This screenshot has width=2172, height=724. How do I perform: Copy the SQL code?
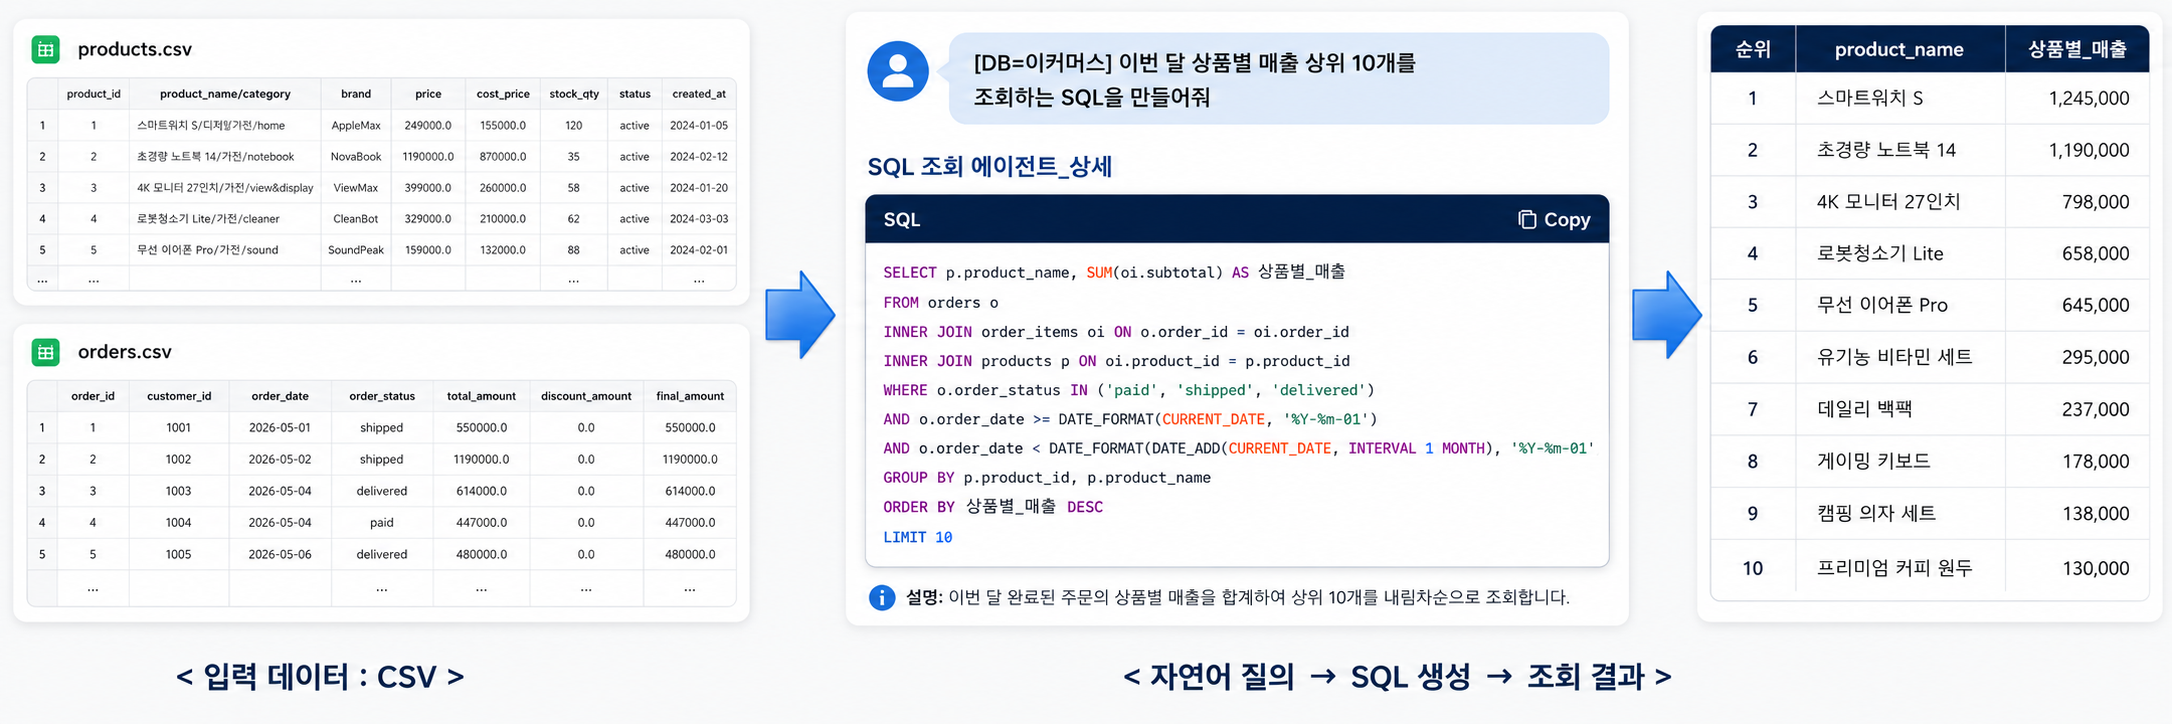(1554, 220)
